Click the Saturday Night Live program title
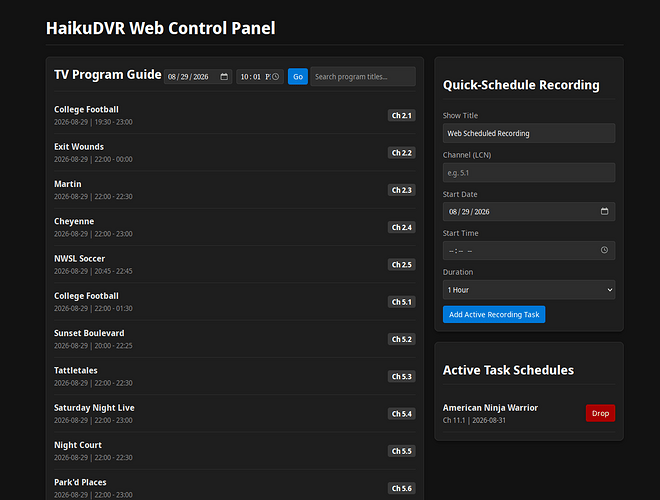660x500 pixels. [94, 408]
